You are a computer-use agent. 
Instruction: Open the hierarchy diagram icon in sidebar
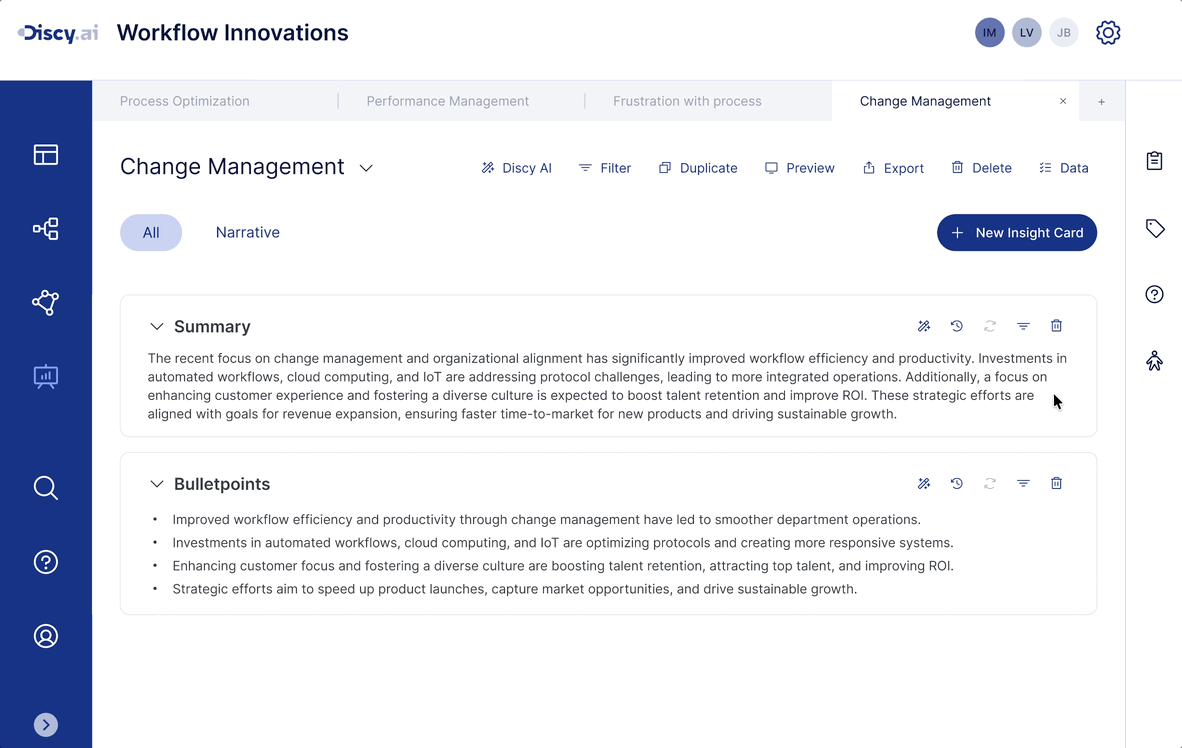pyautogui.click(x=46, y=229)
